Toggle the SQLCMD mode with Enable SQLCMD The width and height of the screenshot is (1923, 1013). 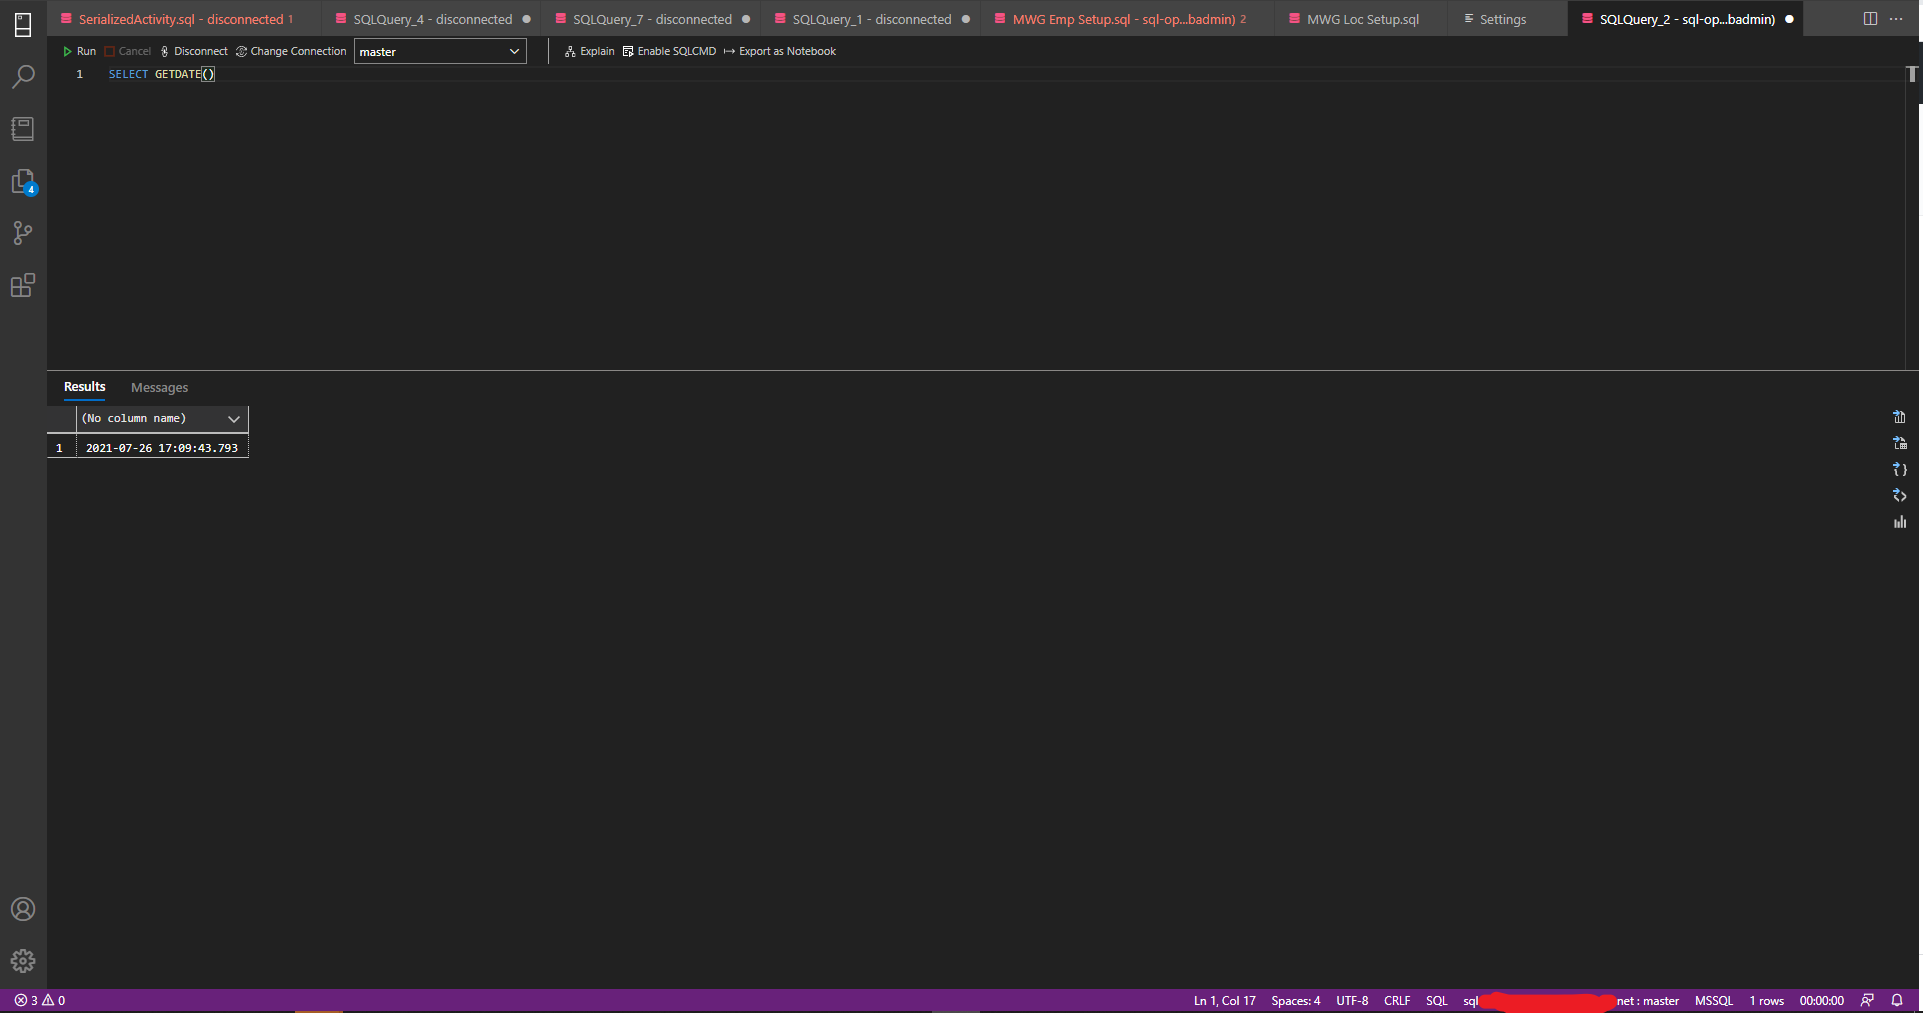click(668, 51)
